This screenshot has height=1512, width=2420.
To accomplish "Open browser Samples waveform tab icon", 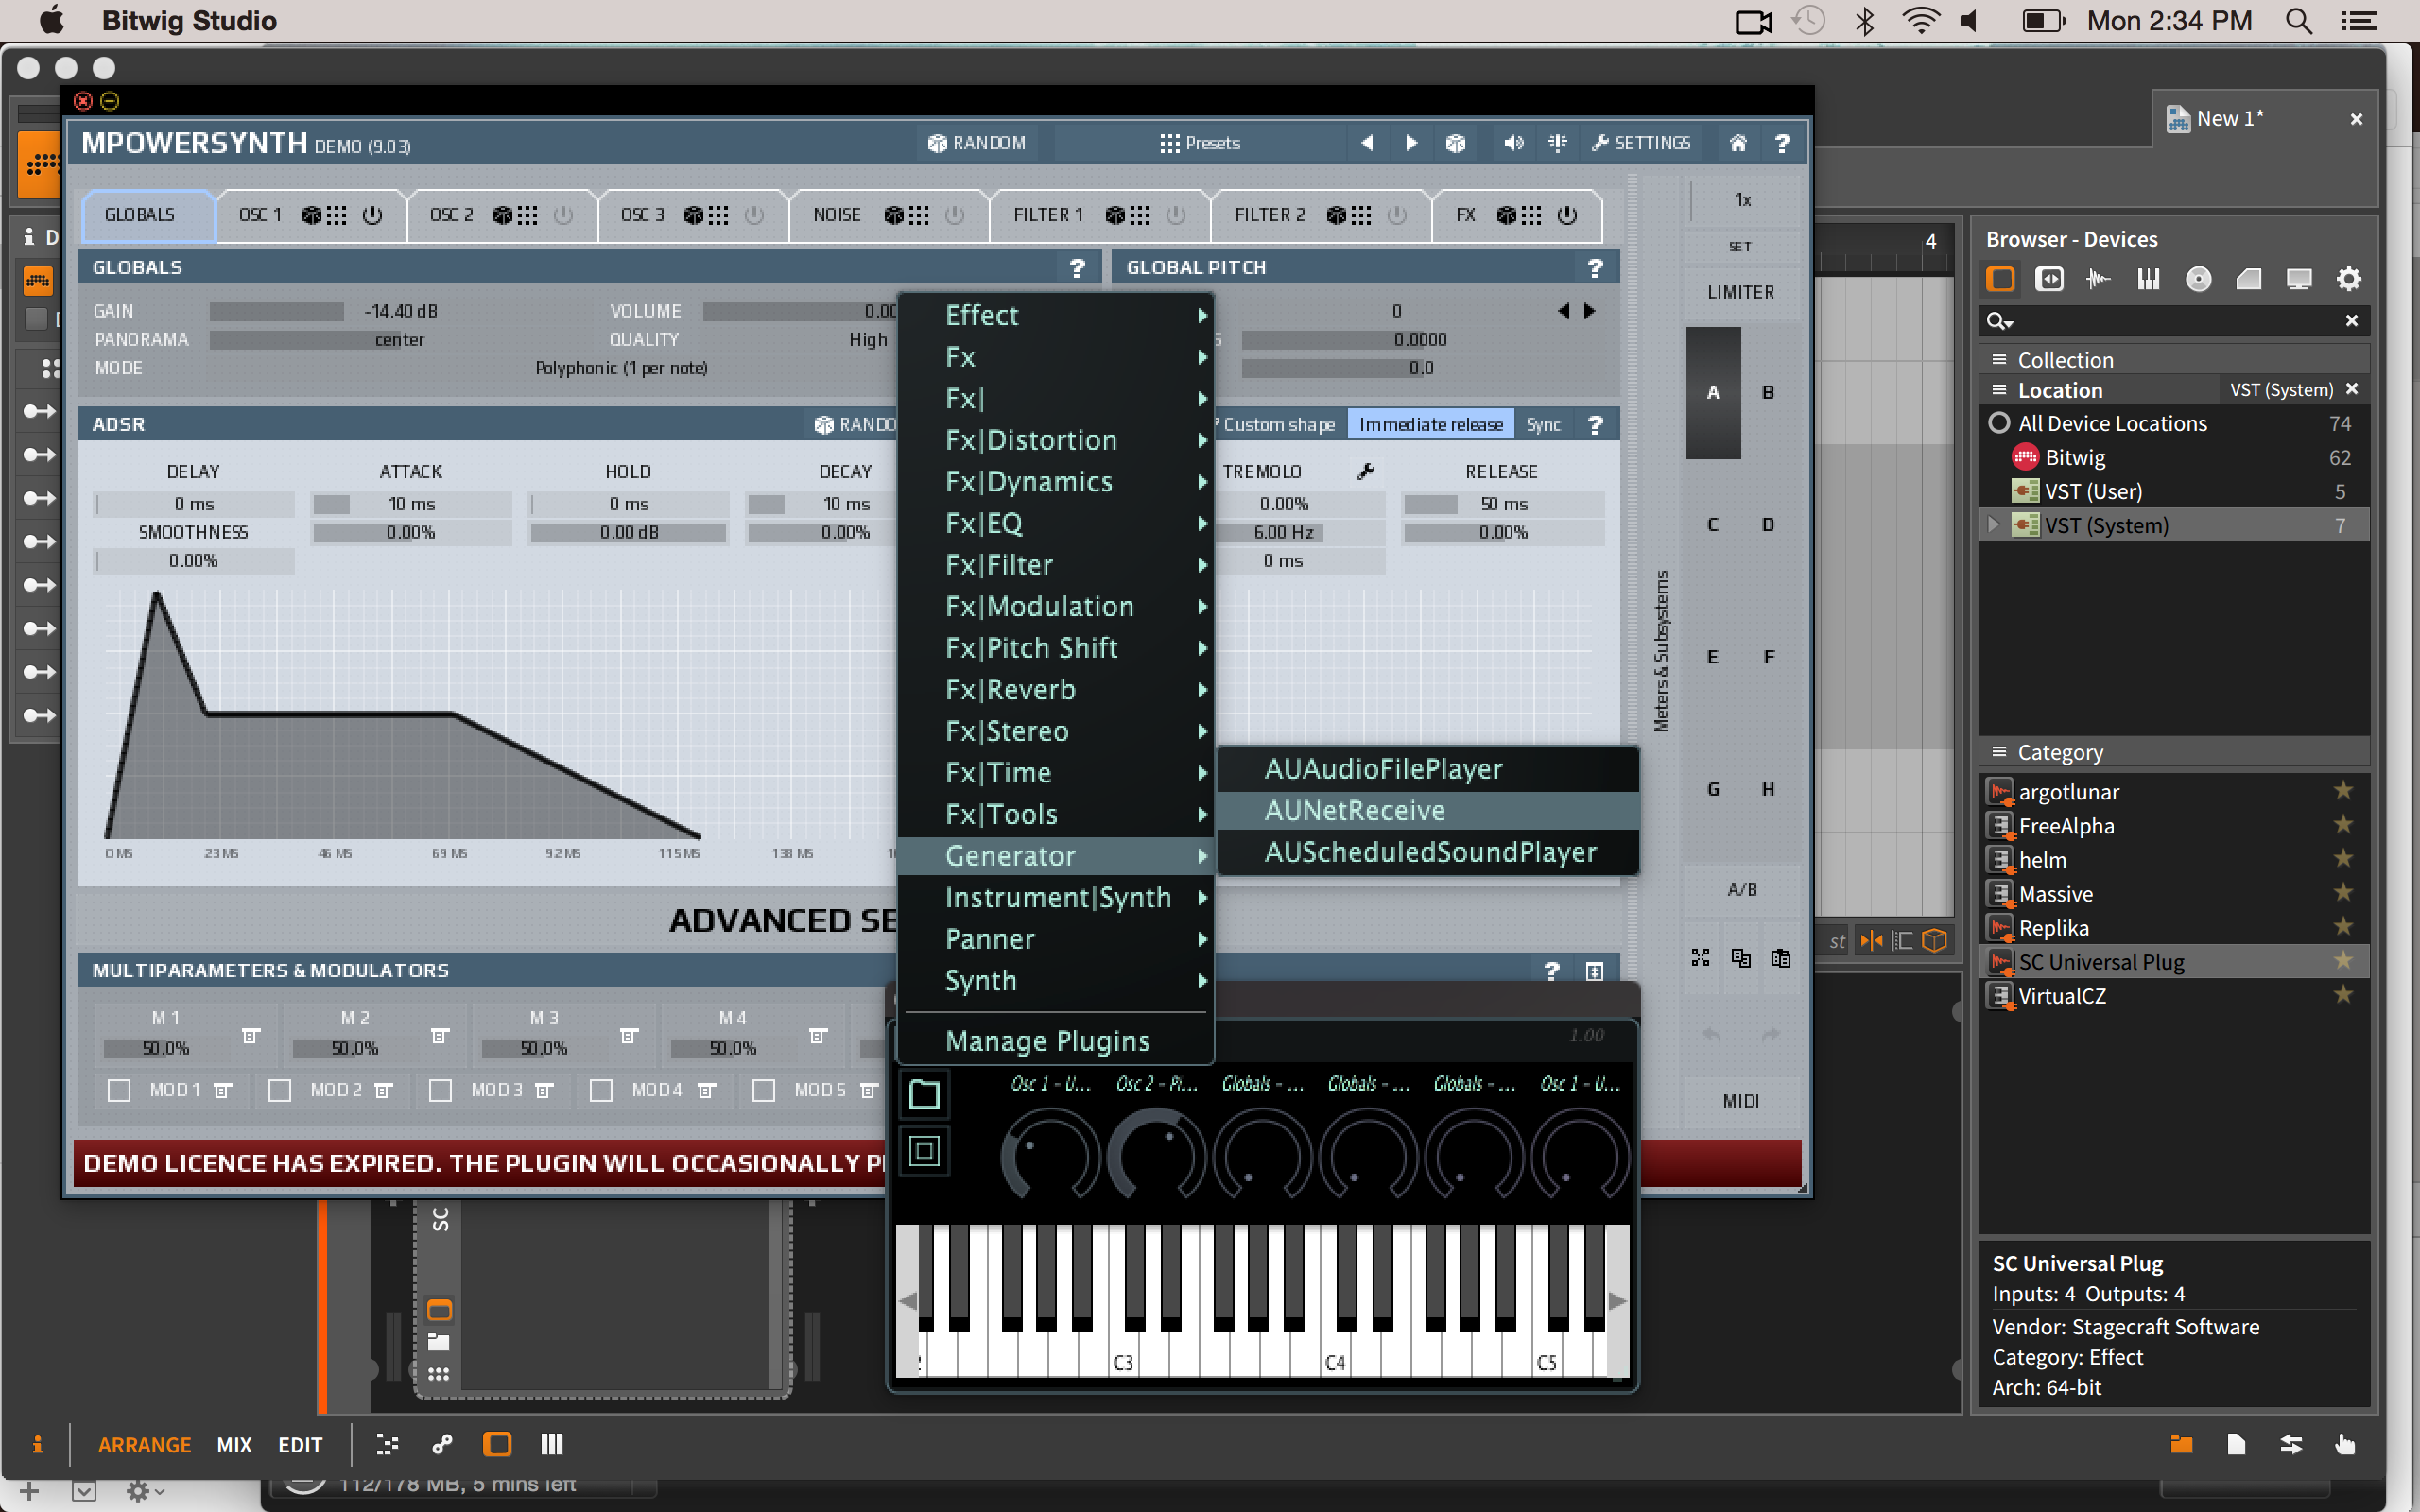I will pos(2099,279).
